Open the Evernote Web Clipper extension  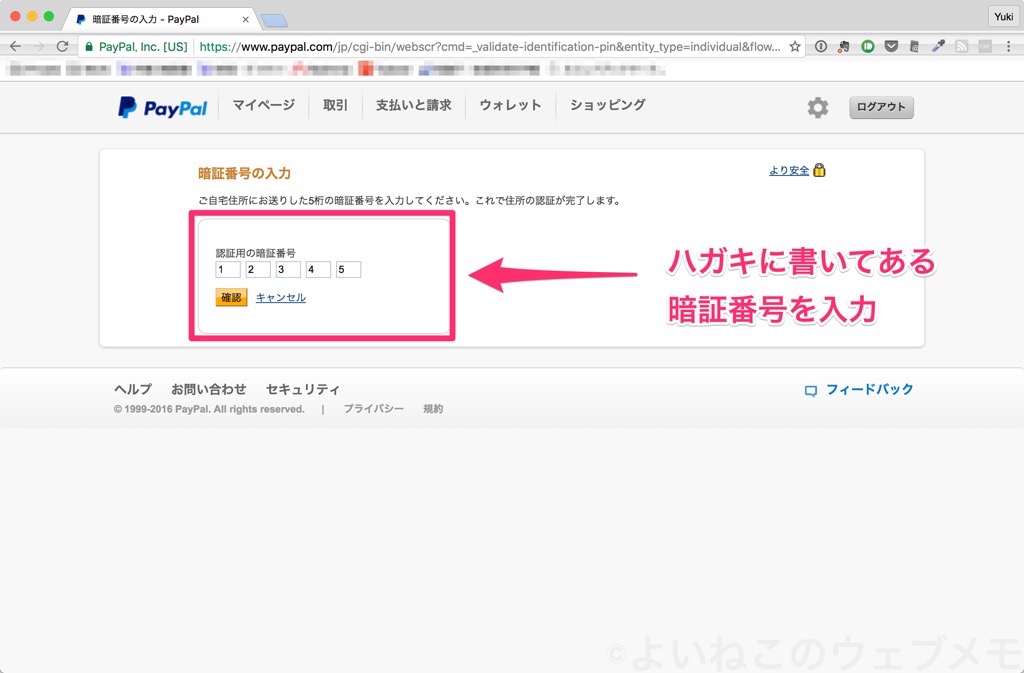pos(845,45)
